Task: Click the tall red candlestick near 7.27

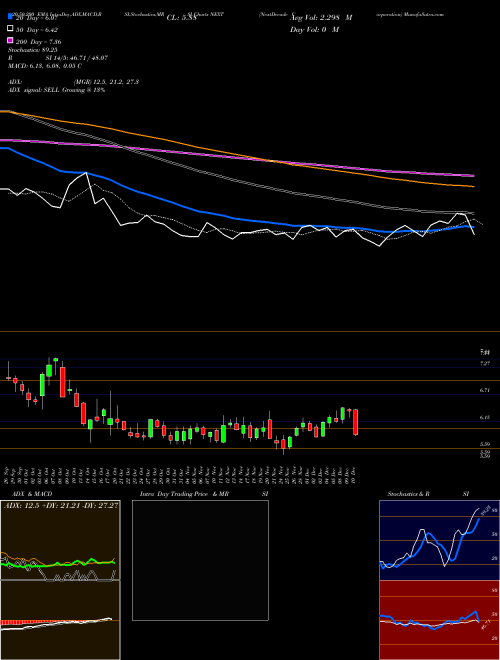Action: tap(63, 382)
